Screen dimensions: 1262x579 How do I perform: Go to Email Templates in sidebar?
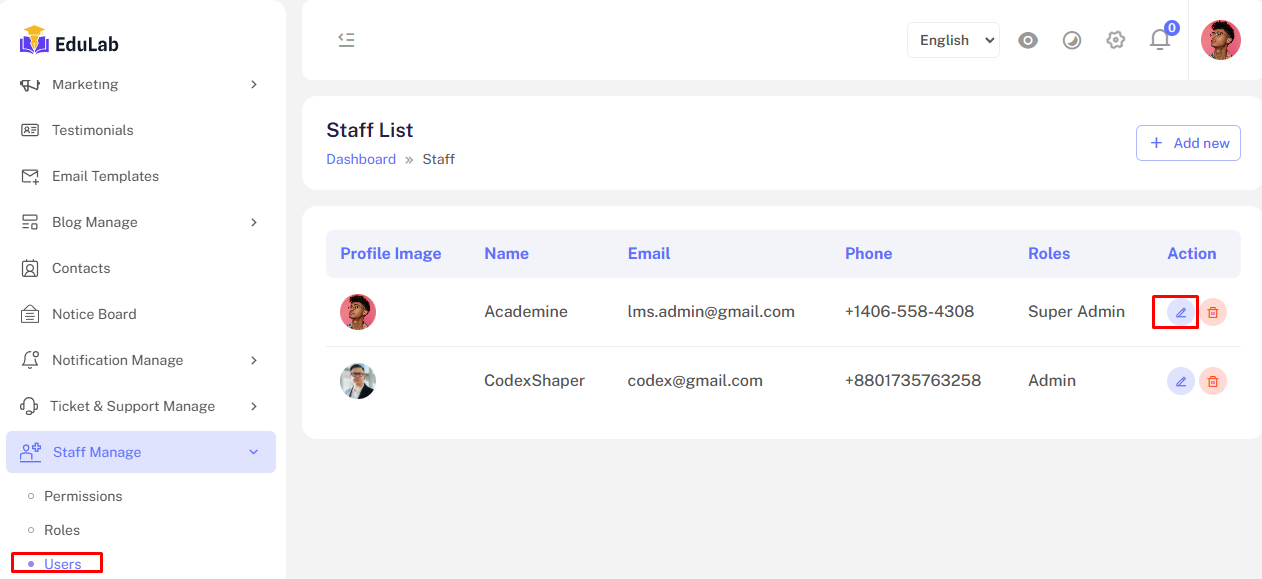[x=105, y=176]
